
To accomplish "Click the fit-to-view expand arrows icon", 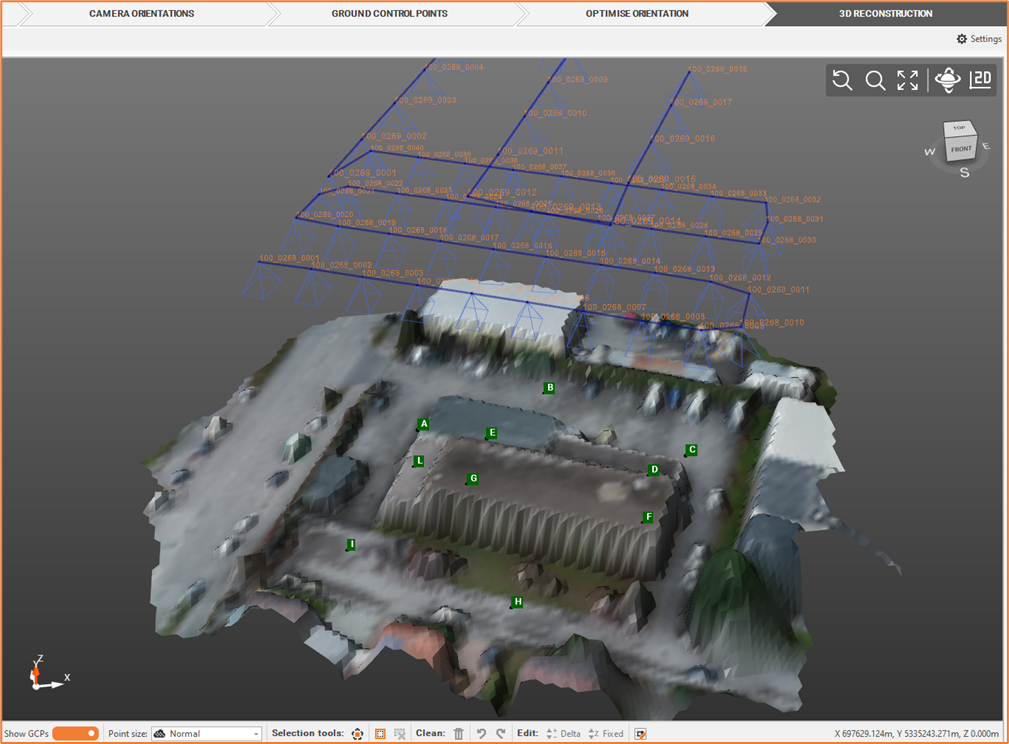I will (907, 81).
